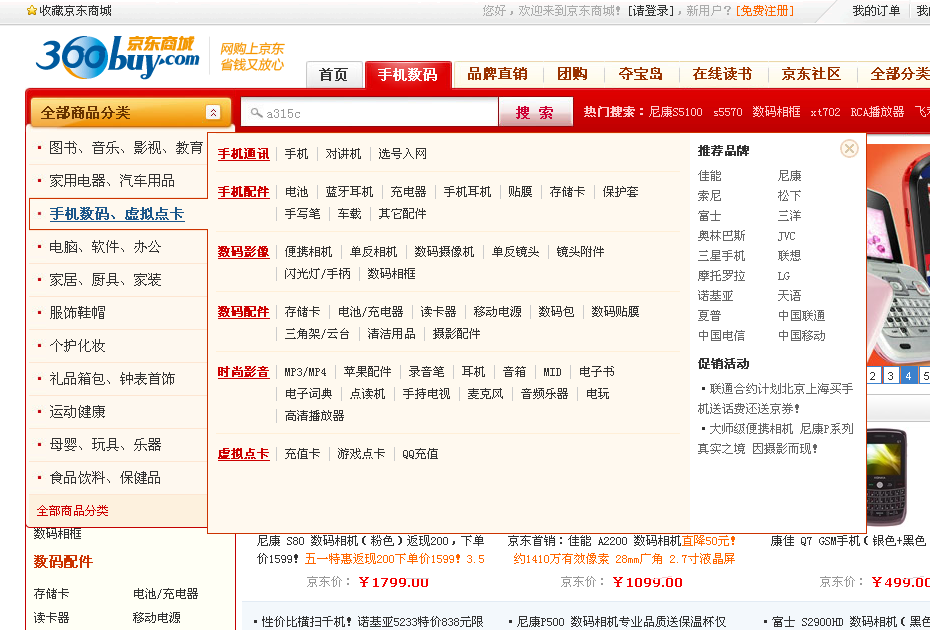Open recommended brand 摩托罗拉
The height and width of the screenshot is (630, 930).
(721, 276)
